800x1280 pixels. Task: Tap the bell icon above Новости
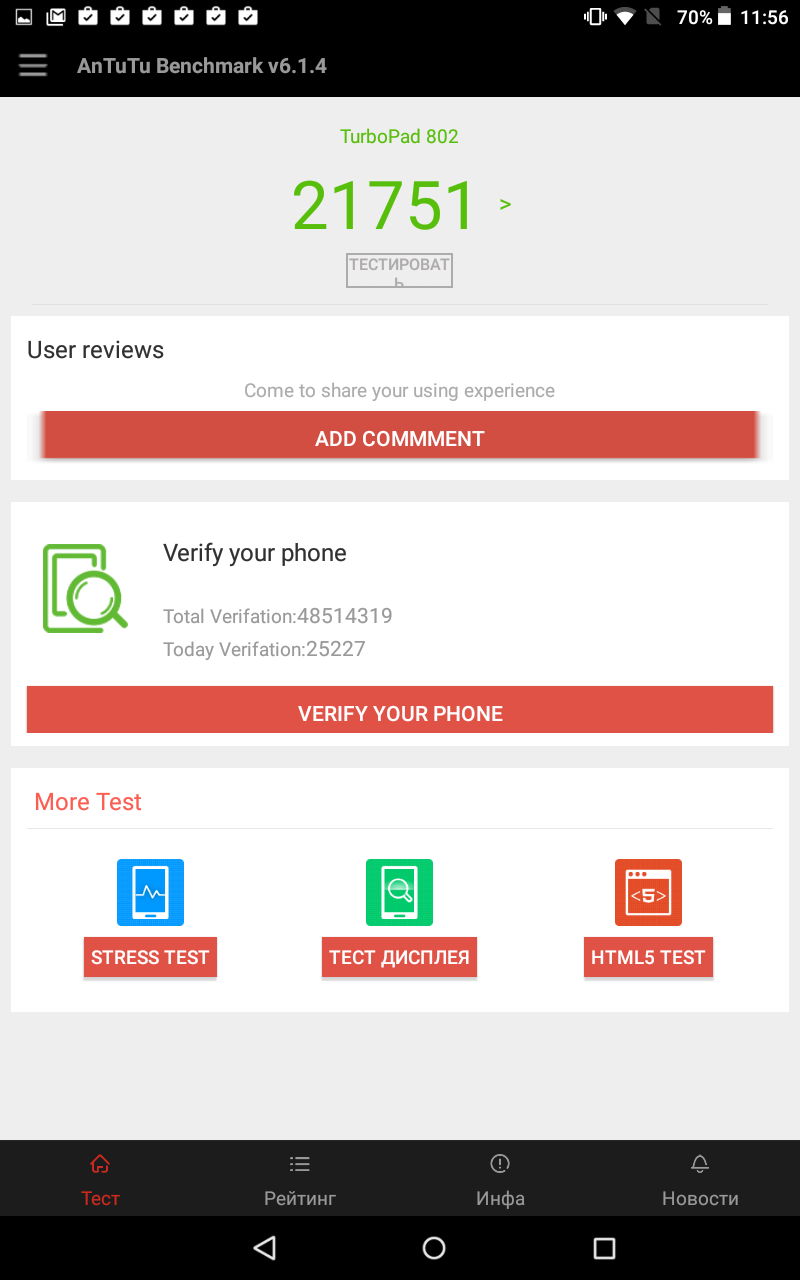(700, 1164)
